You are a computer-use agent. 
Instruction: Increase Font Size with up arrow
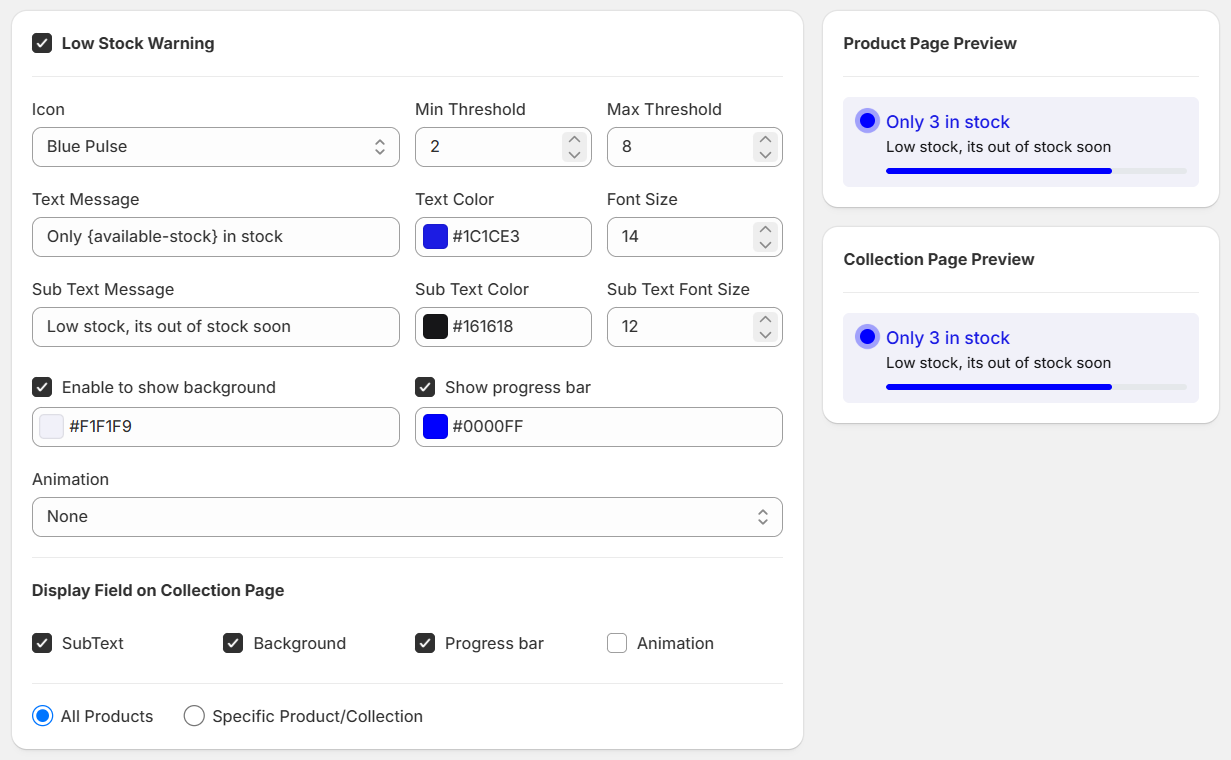(765, 230)
